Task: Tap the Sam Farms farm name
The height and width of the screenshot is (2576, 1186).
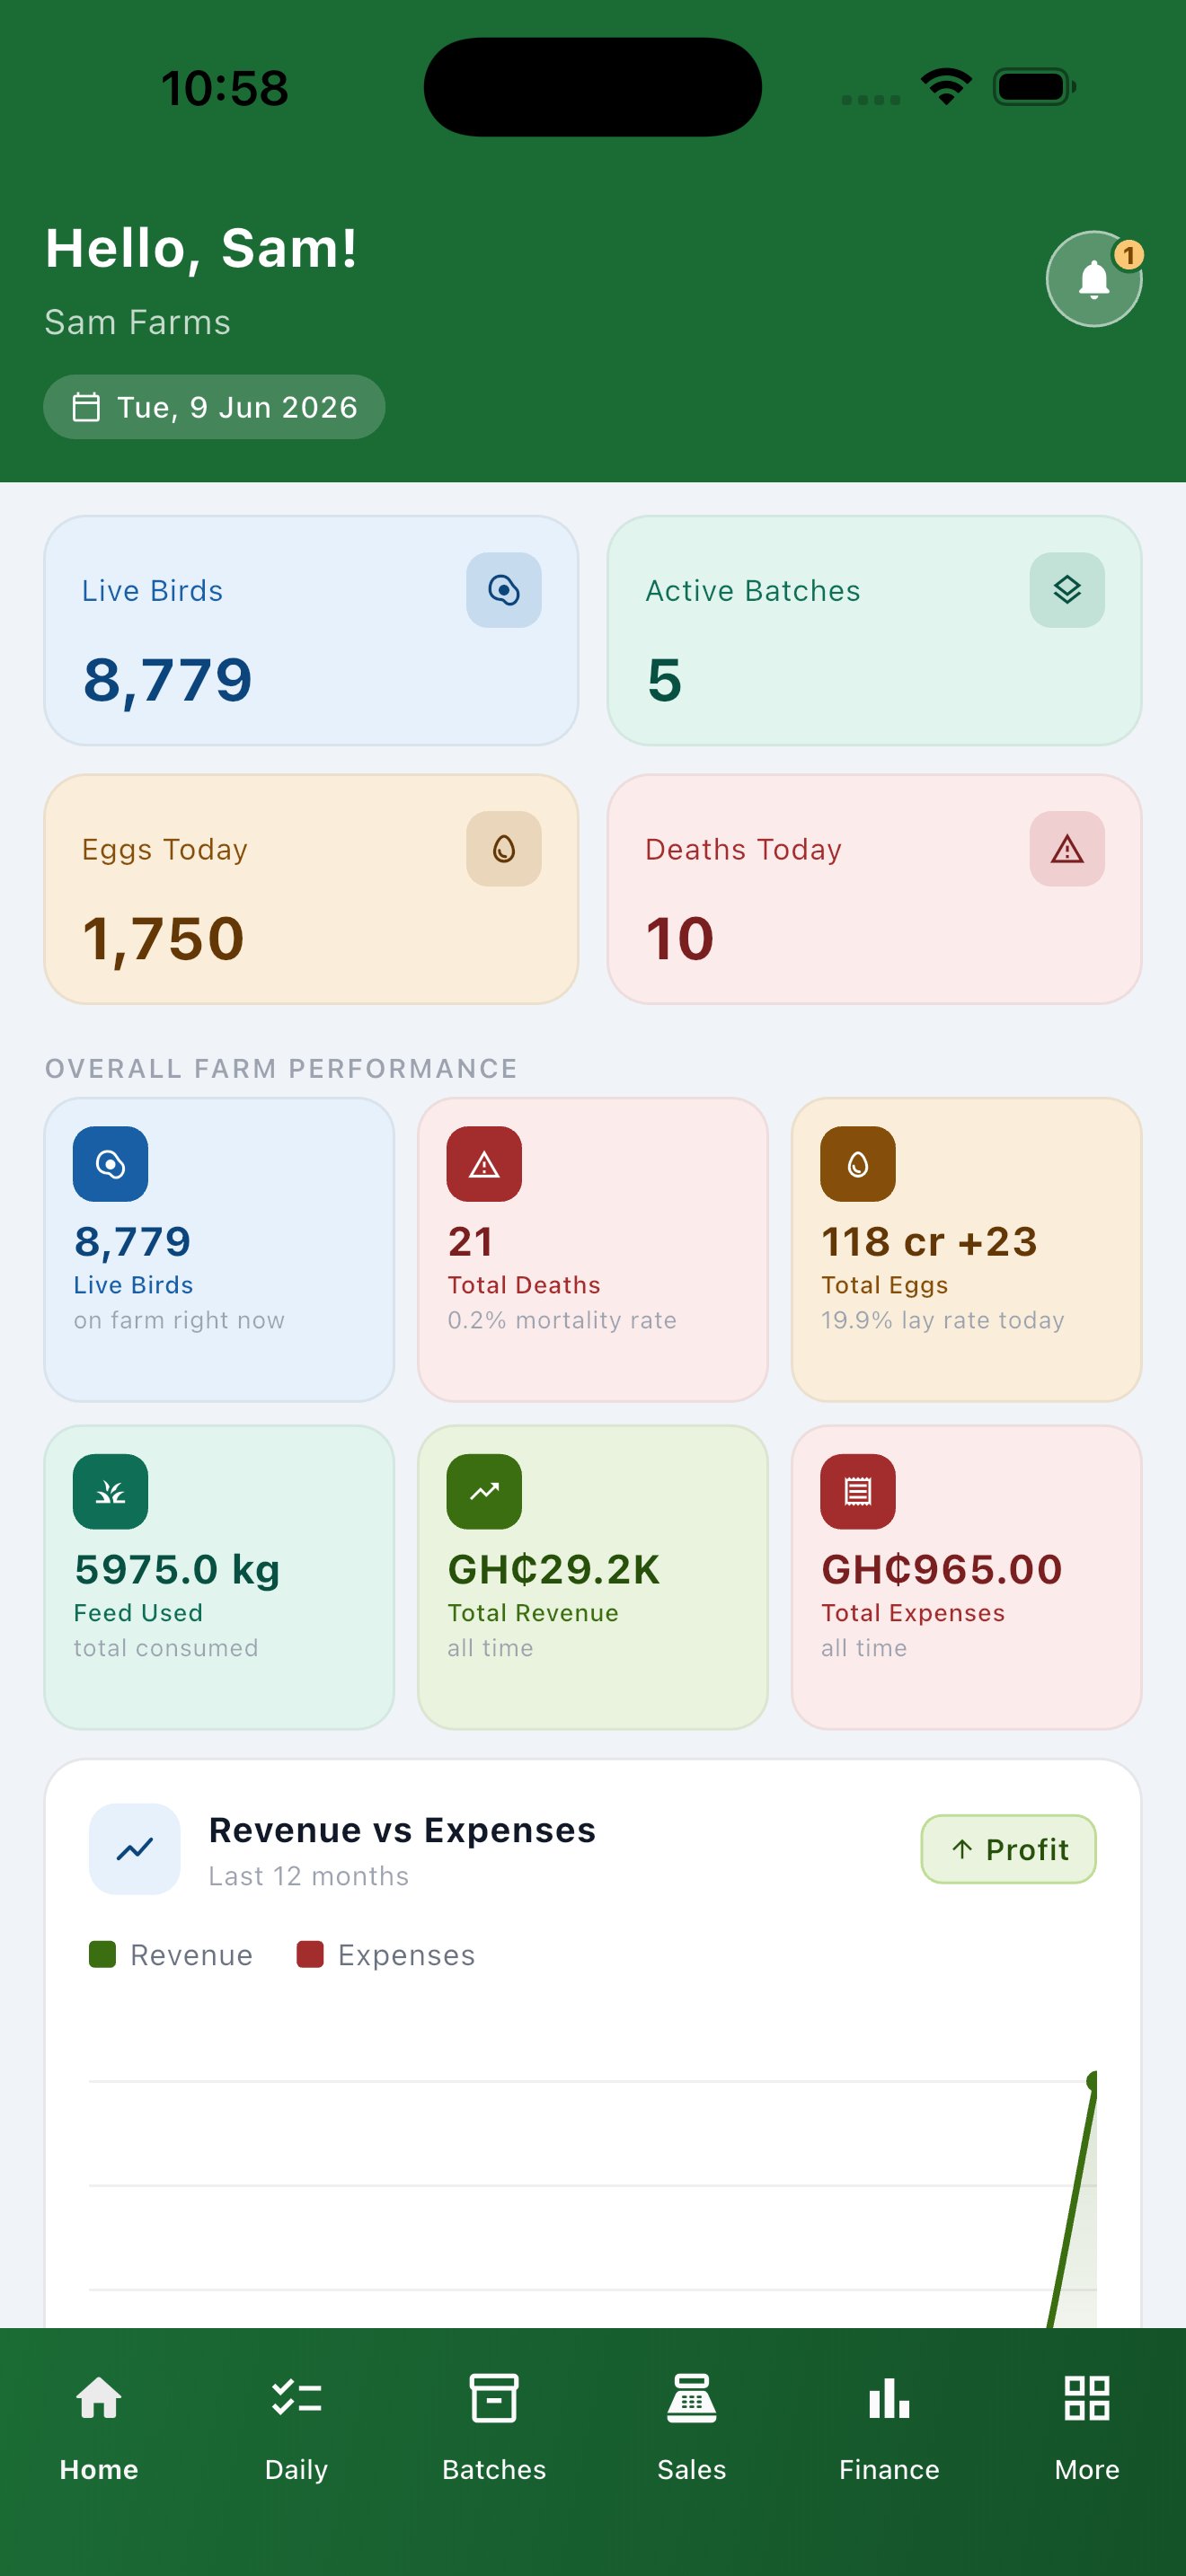Action: (x=138, y=322)
